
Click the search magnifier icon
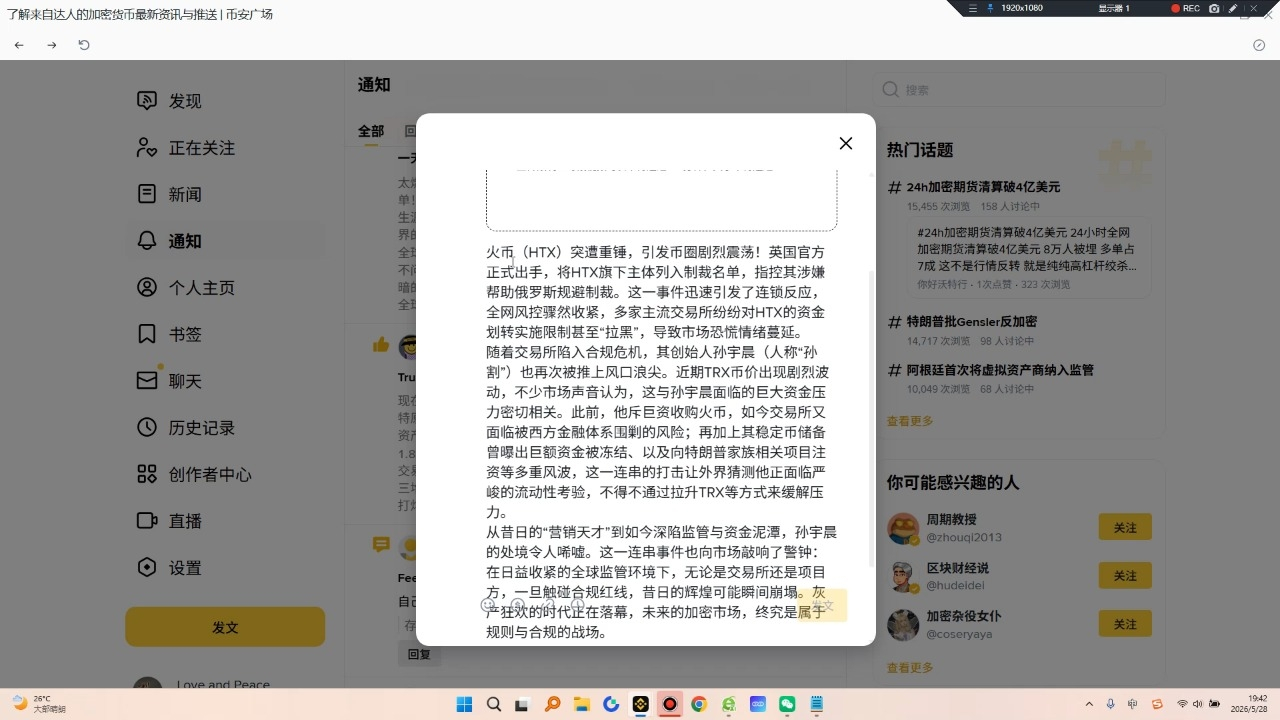click(890, 90)
